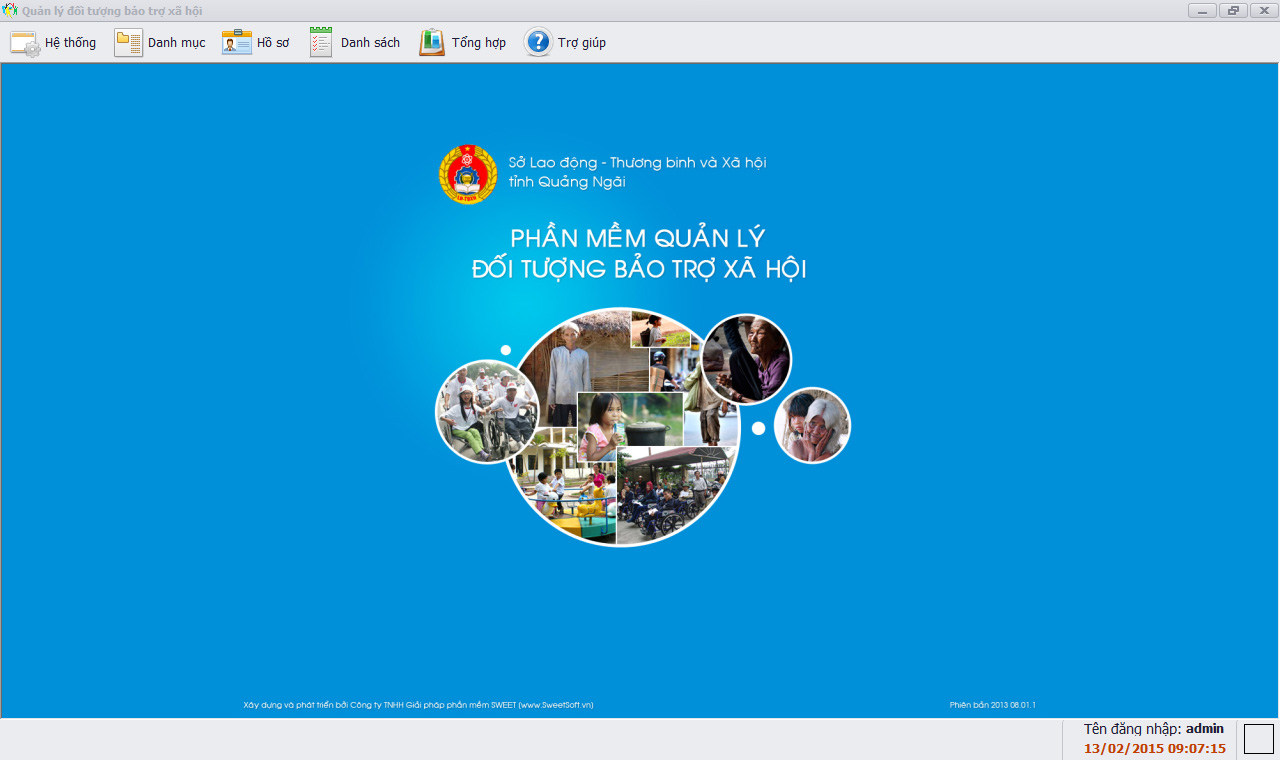Click the Danh sách checklist icon
This screenshot has height=760, width=1280.
[x=321, y=43]
